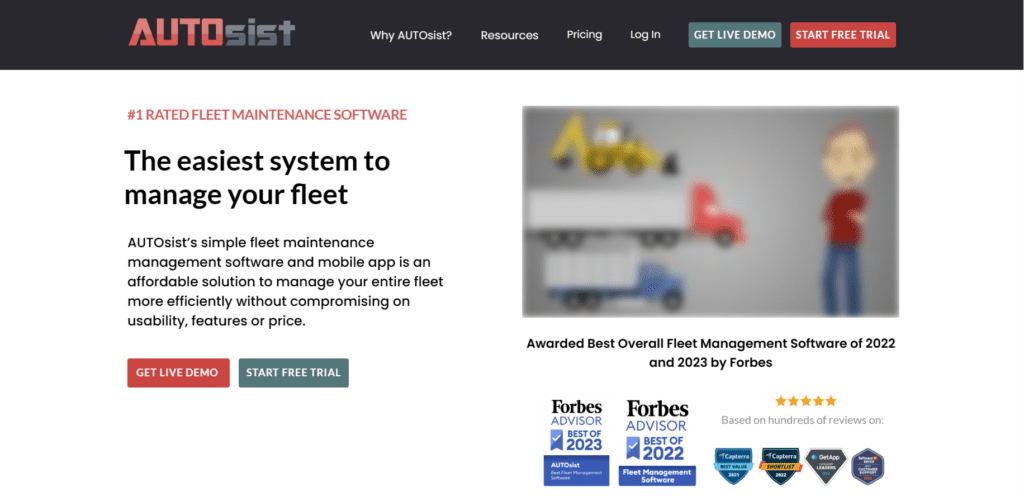Click 'Based on hundreds of reviews on:' text
The height and width of the screenshot is (496, 1024).
click(x=803, y=420)
